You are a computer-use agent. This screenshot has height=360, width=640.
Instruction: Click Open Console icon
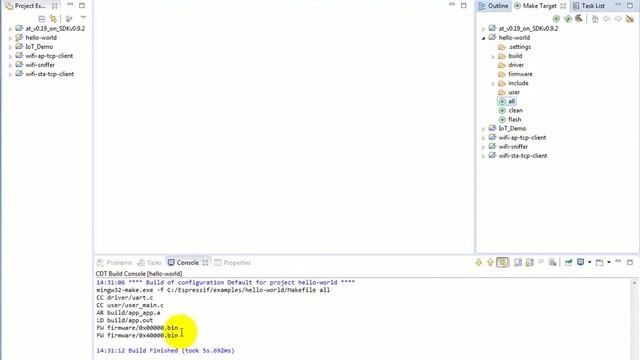tap(600, 262)
